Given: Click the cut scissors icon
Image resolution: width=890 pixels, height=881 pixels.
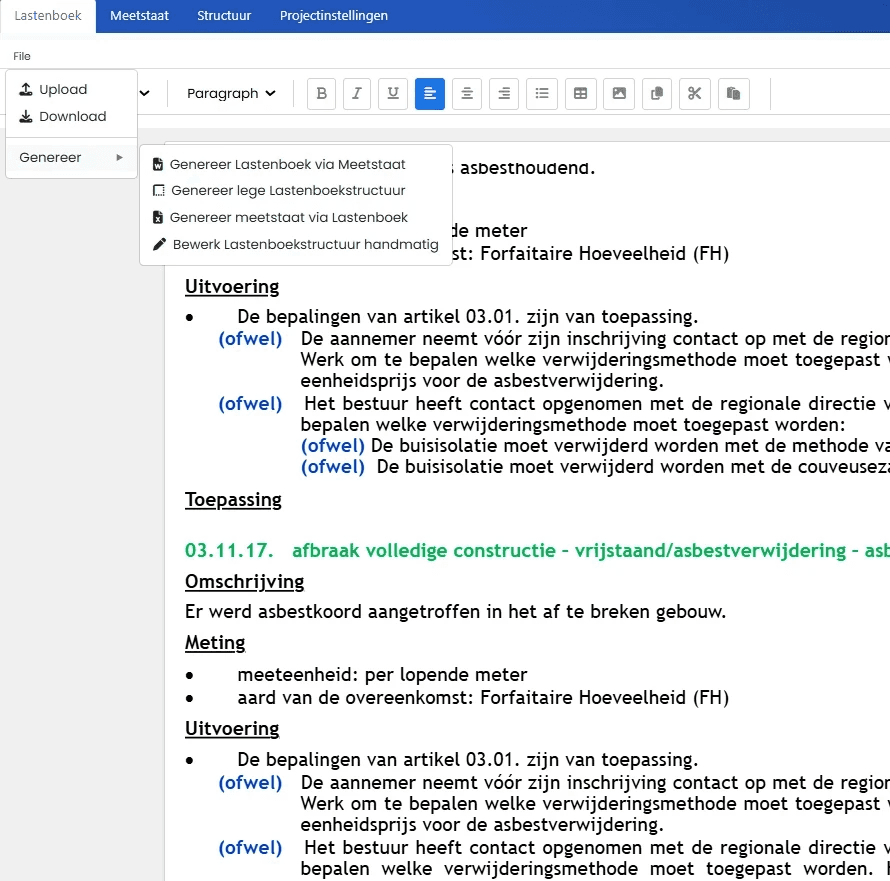Looking at the screenshot, I should (695, 94).
